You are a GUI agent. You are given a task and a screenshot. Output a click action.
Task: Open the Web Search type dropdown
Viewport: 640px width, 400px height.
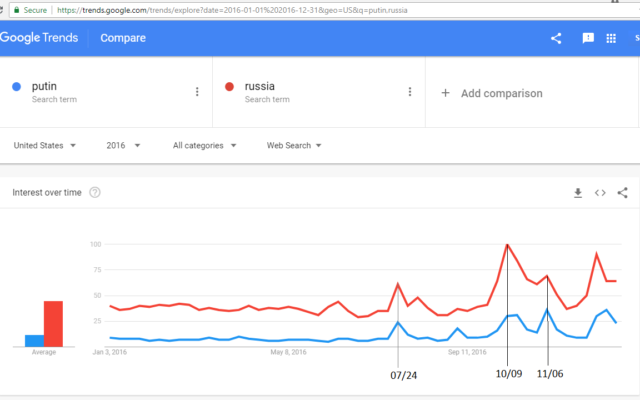click(294, 146)
